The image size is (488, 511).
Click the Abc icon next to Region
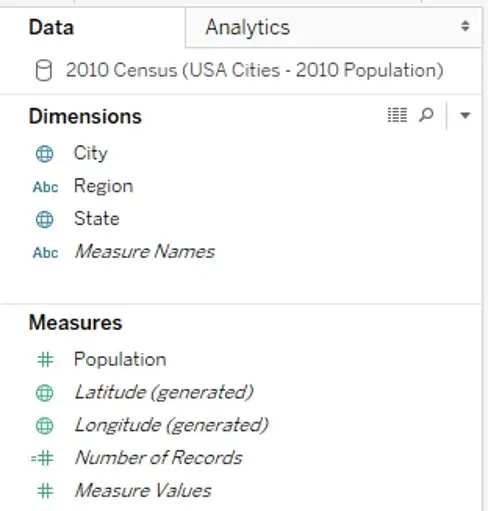point(45,187)
